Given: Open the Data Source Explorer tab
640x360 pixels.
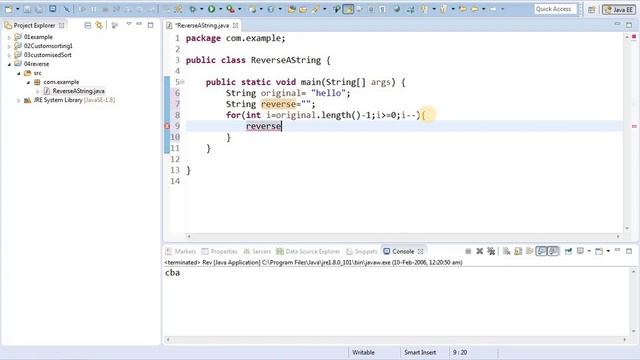Looking at the screenshot, I should coord(308,251).
